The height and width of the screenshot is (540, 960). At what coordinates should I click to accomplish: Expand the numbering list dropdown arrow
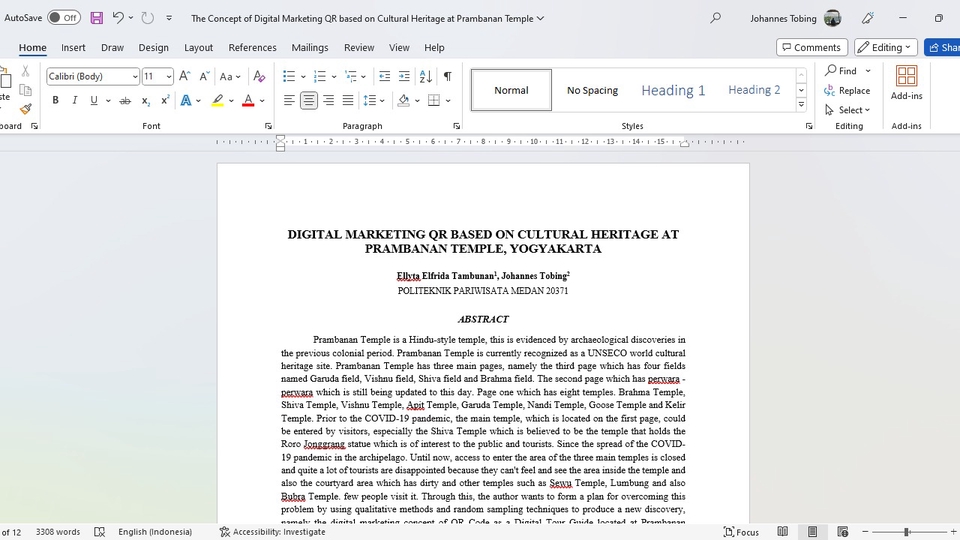334,77
